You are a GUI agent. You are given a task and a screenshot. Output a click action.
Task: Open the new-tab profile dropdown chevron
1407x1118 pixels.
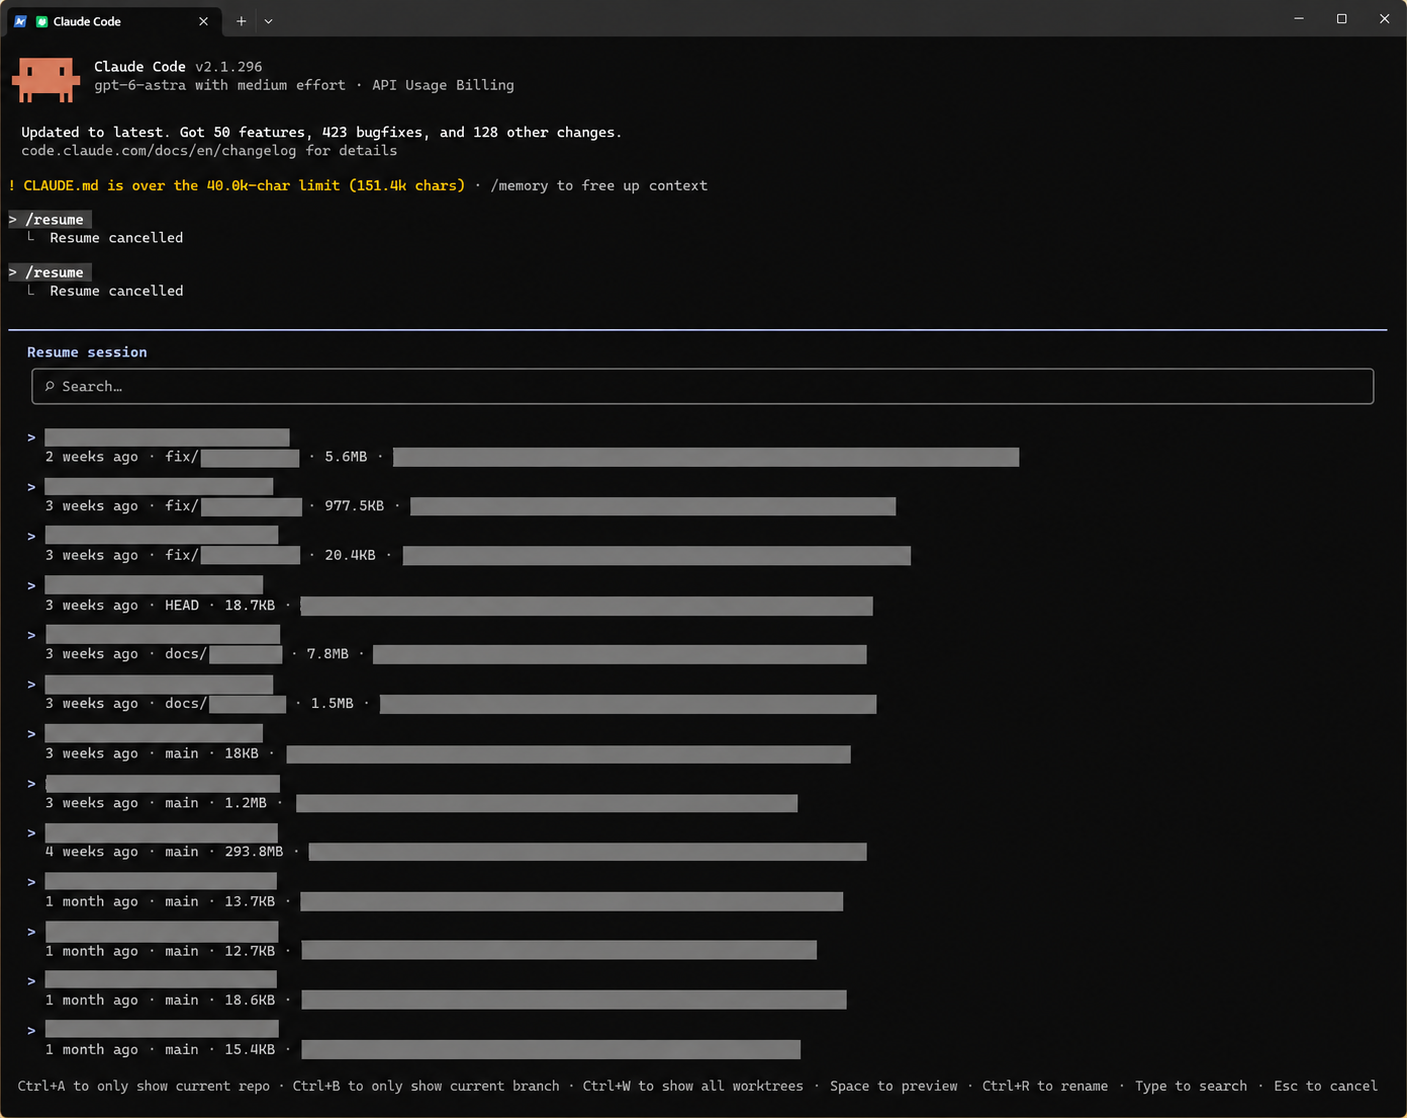point(268,21)
